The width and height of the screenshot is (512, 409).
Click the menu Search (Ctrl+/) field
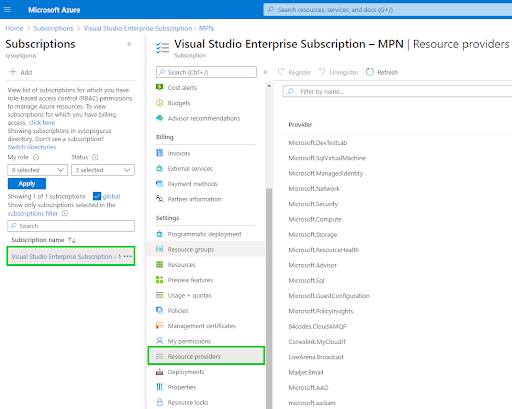(206, 72)
